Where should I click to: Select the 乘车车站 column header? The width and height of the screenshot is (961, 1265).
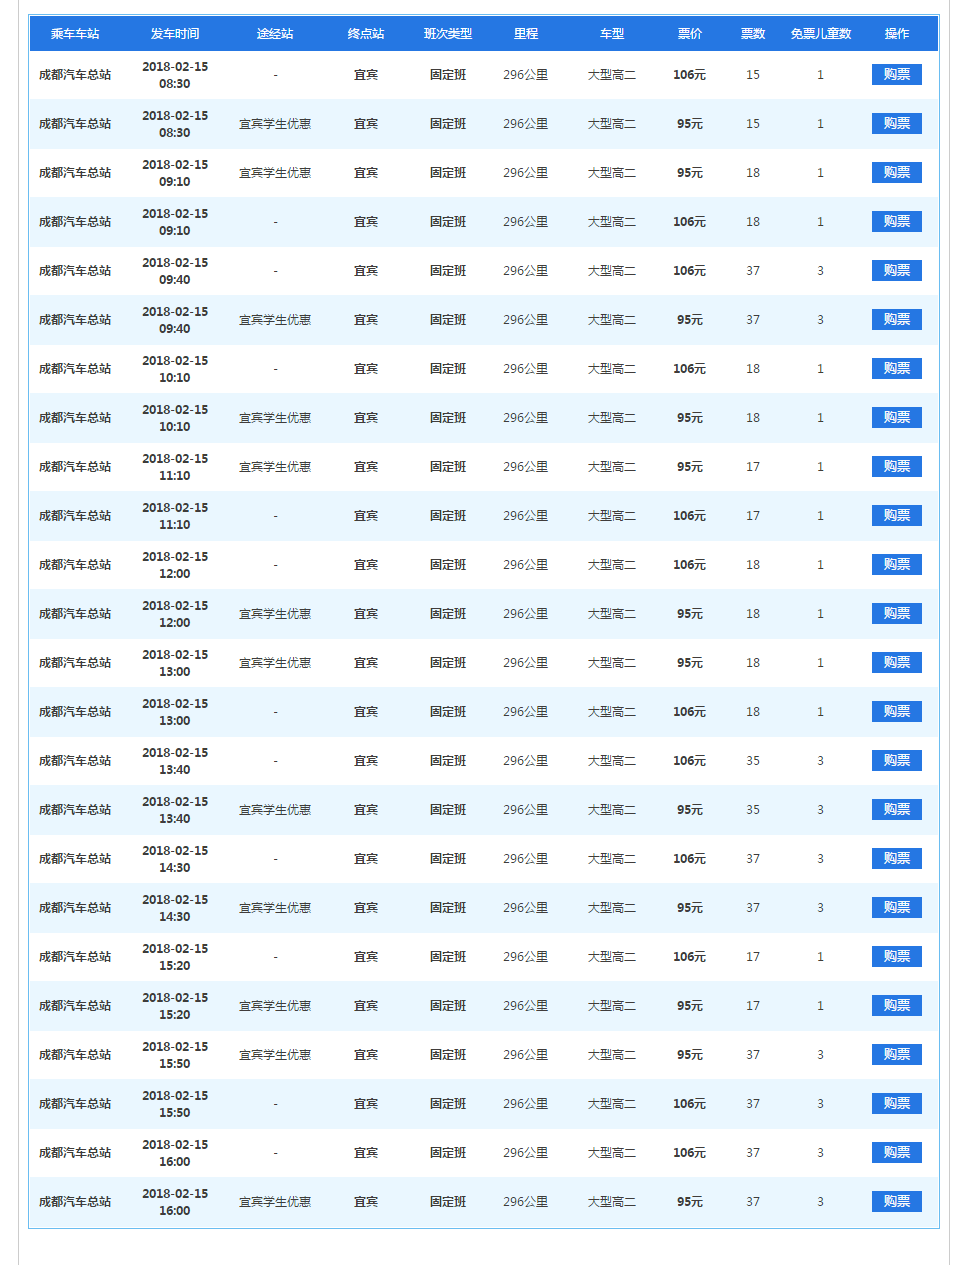75,34
